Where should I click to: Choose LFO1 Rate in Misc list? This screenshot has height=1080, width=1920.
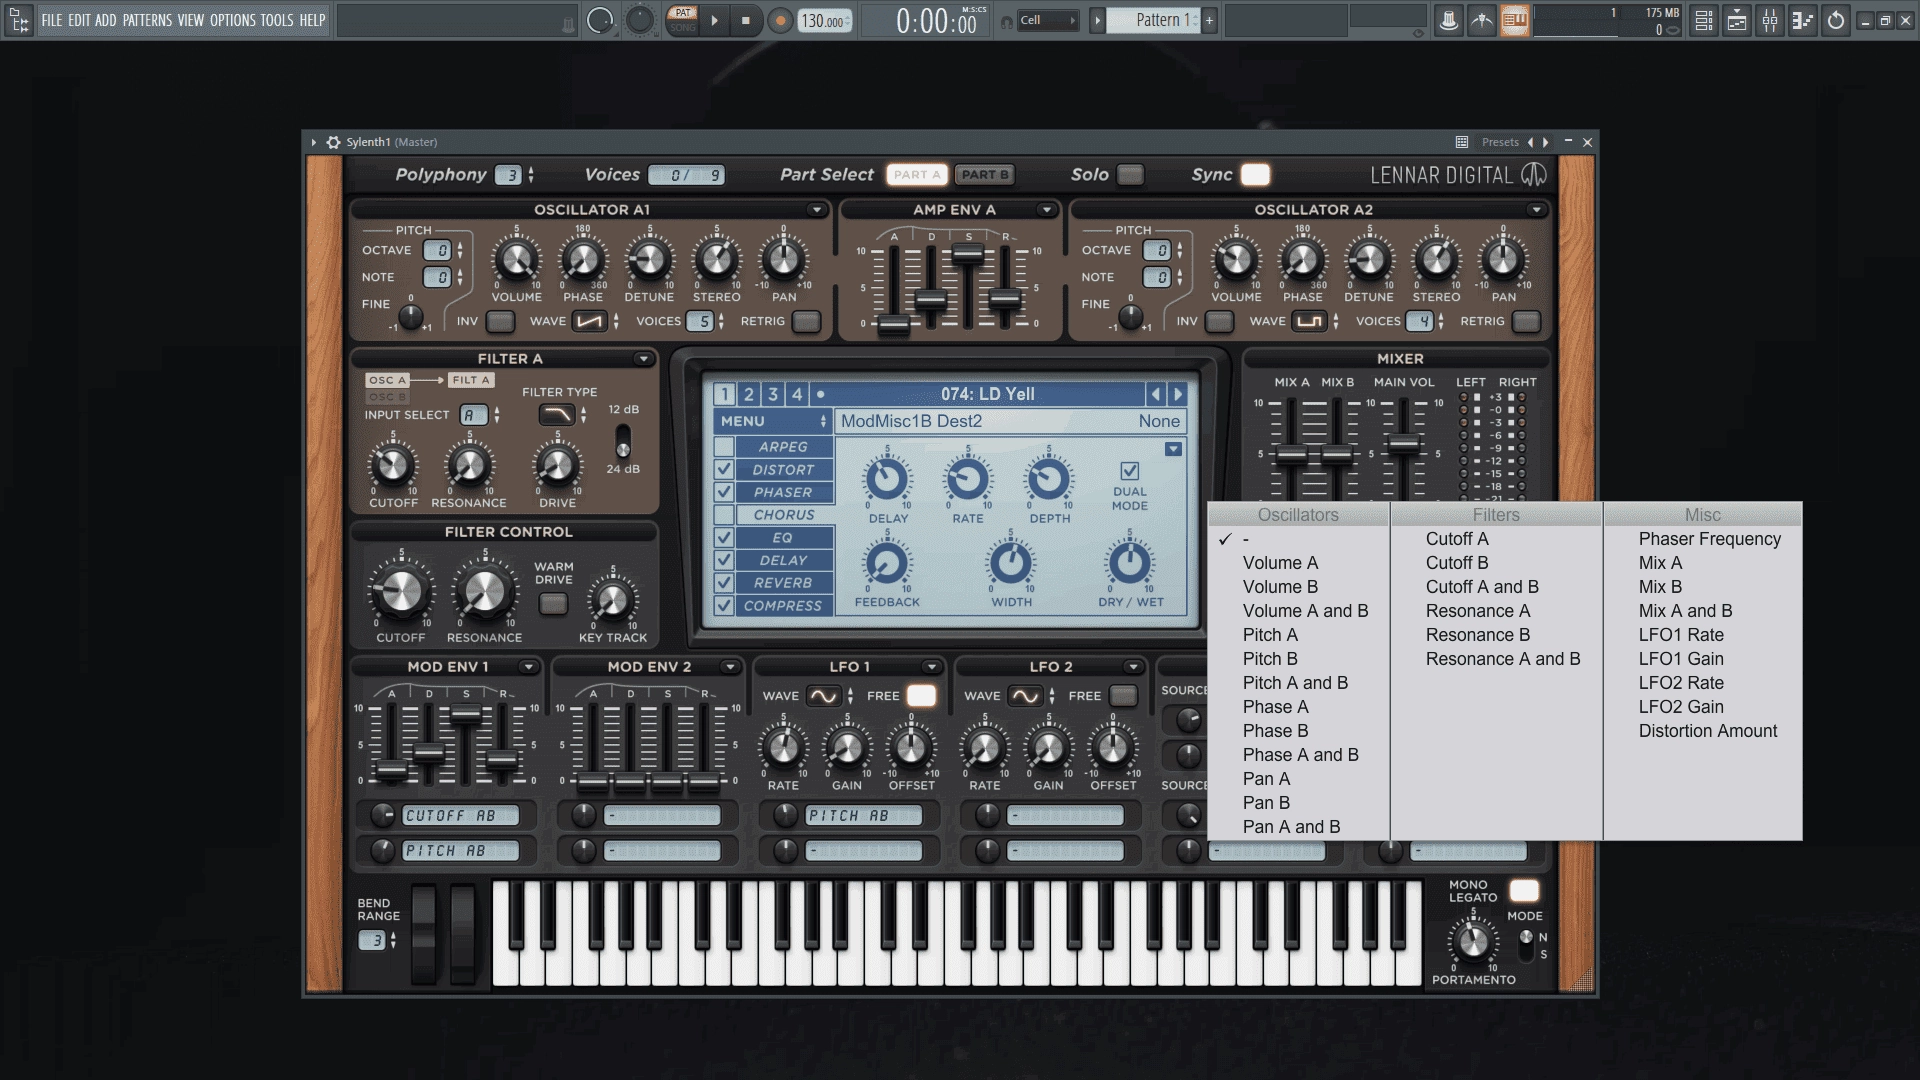pyautogui.click(x=1681, y=635)
